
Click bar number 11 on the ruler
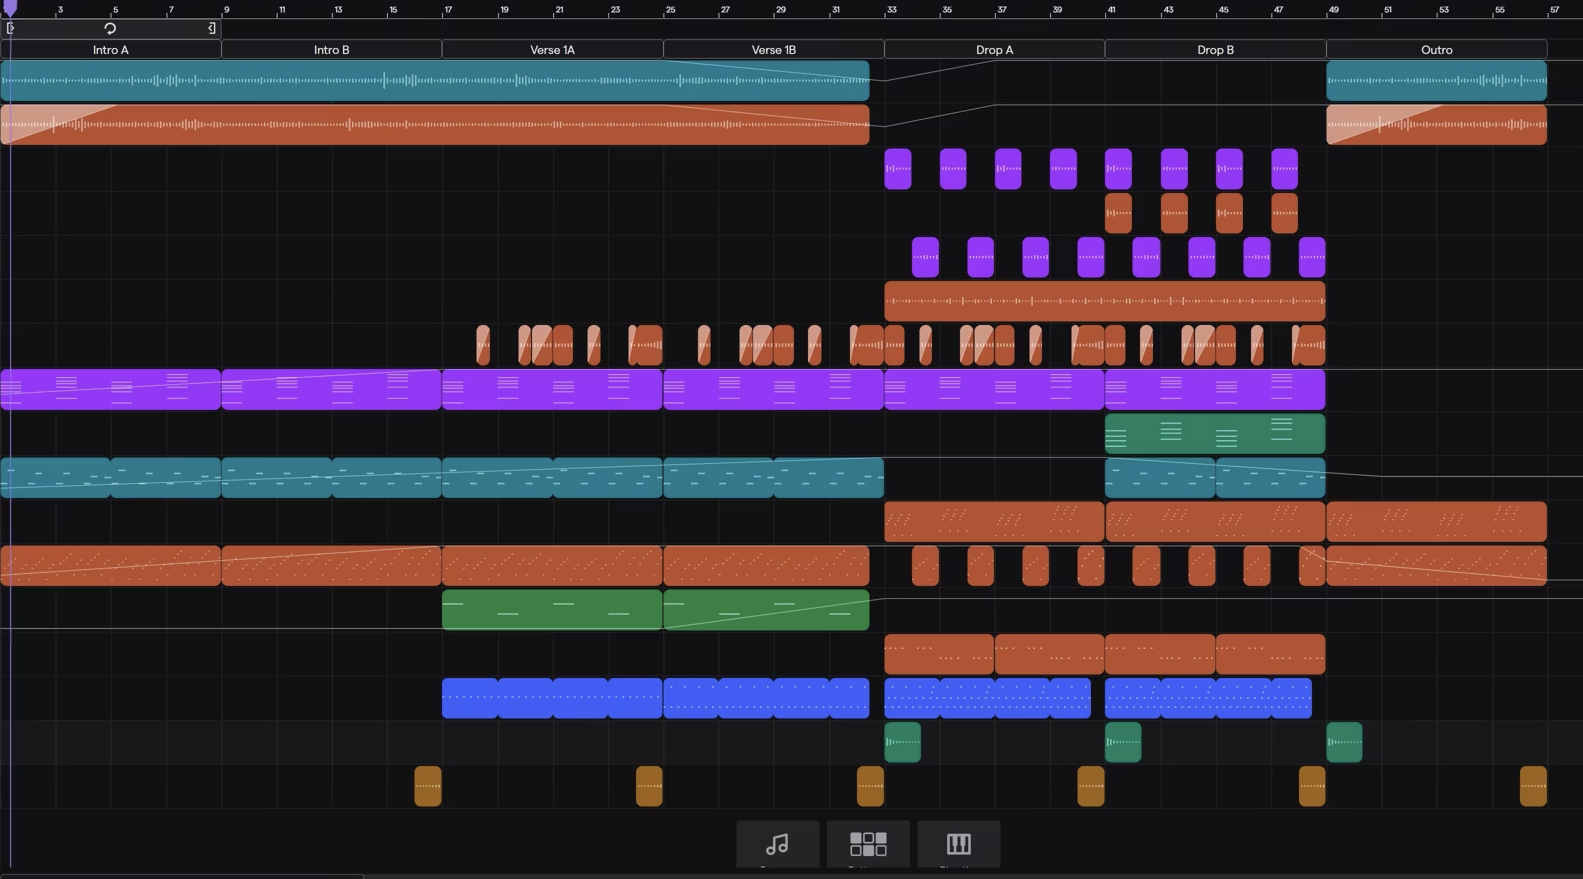[282, 10]
